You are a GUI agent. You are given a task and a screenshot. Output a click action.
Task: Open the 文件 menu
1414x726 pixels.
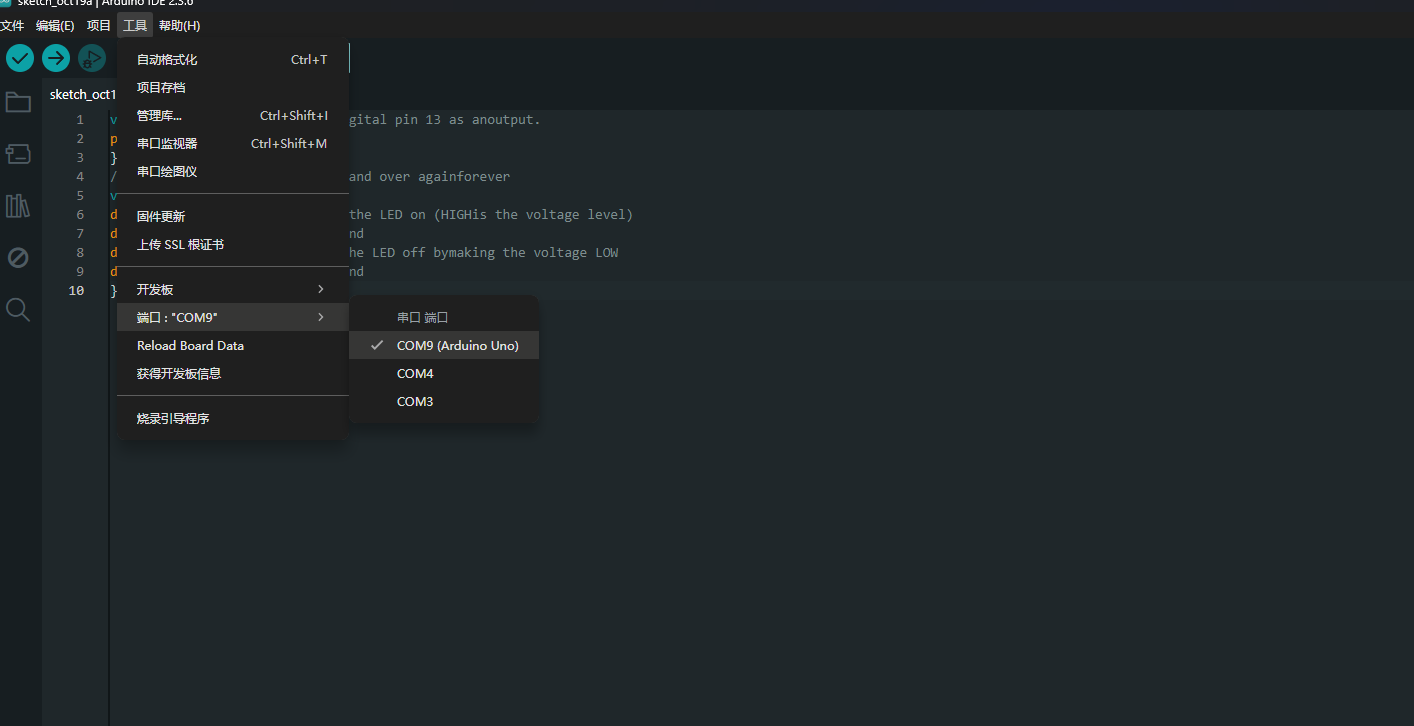[12, 25]
